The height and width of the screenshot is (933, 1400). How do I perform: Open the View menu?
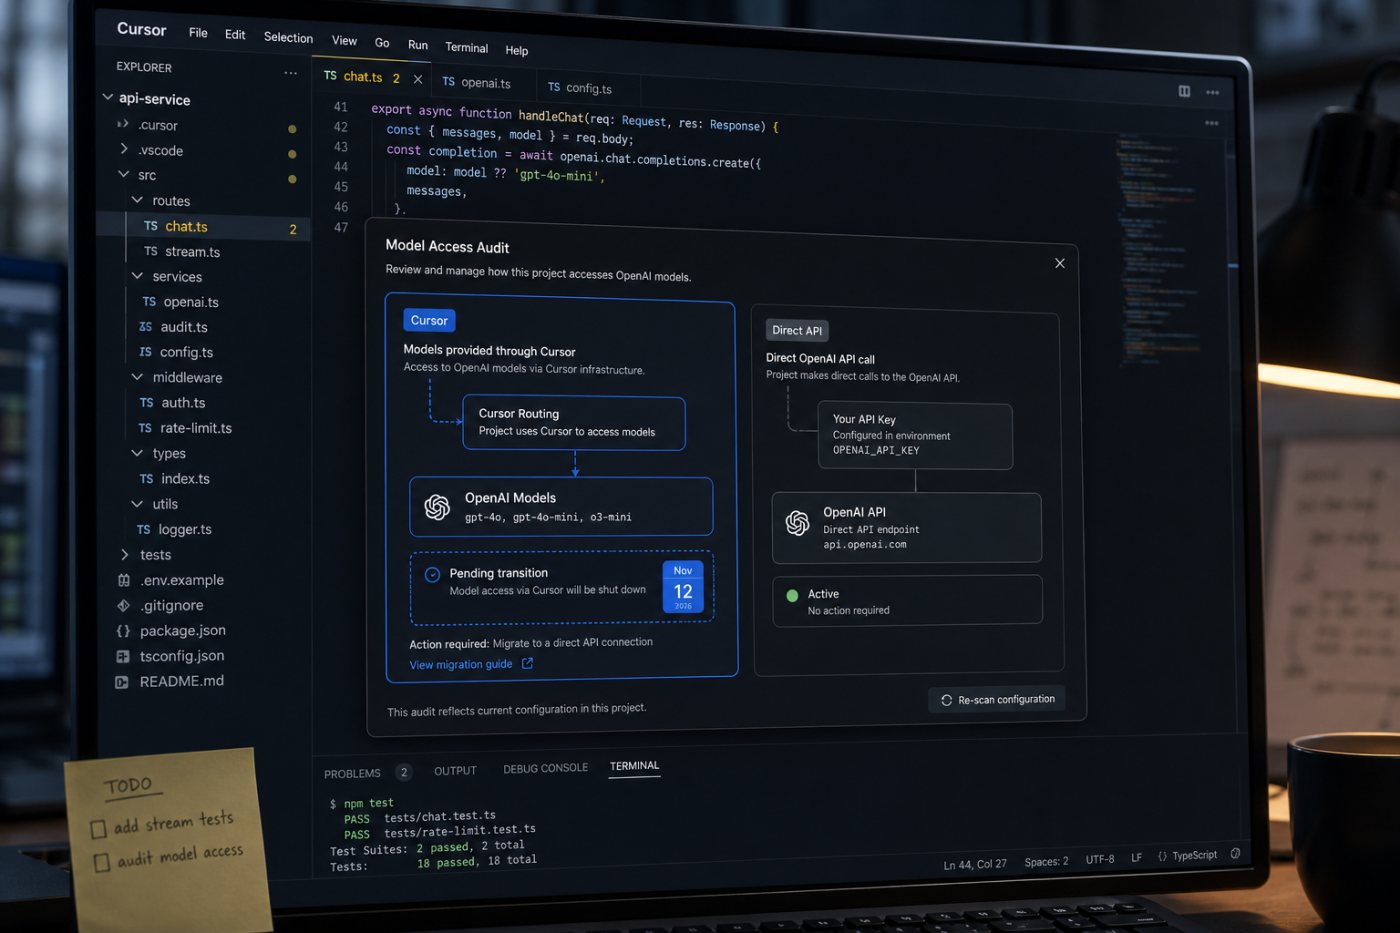tap(344, 41)
